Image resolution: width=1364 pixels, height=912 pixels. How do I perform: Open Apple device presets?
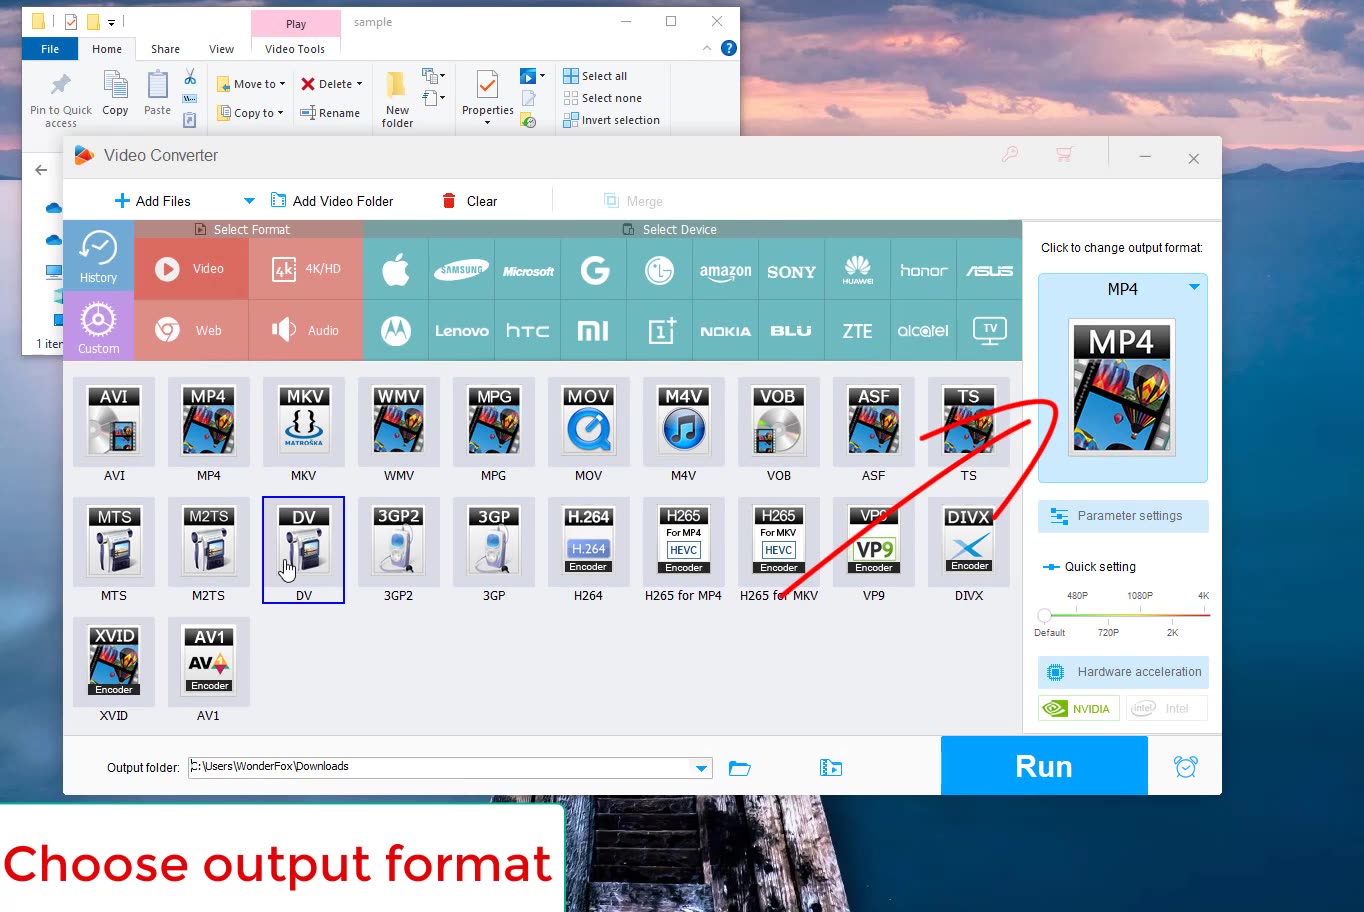(396, 270)
